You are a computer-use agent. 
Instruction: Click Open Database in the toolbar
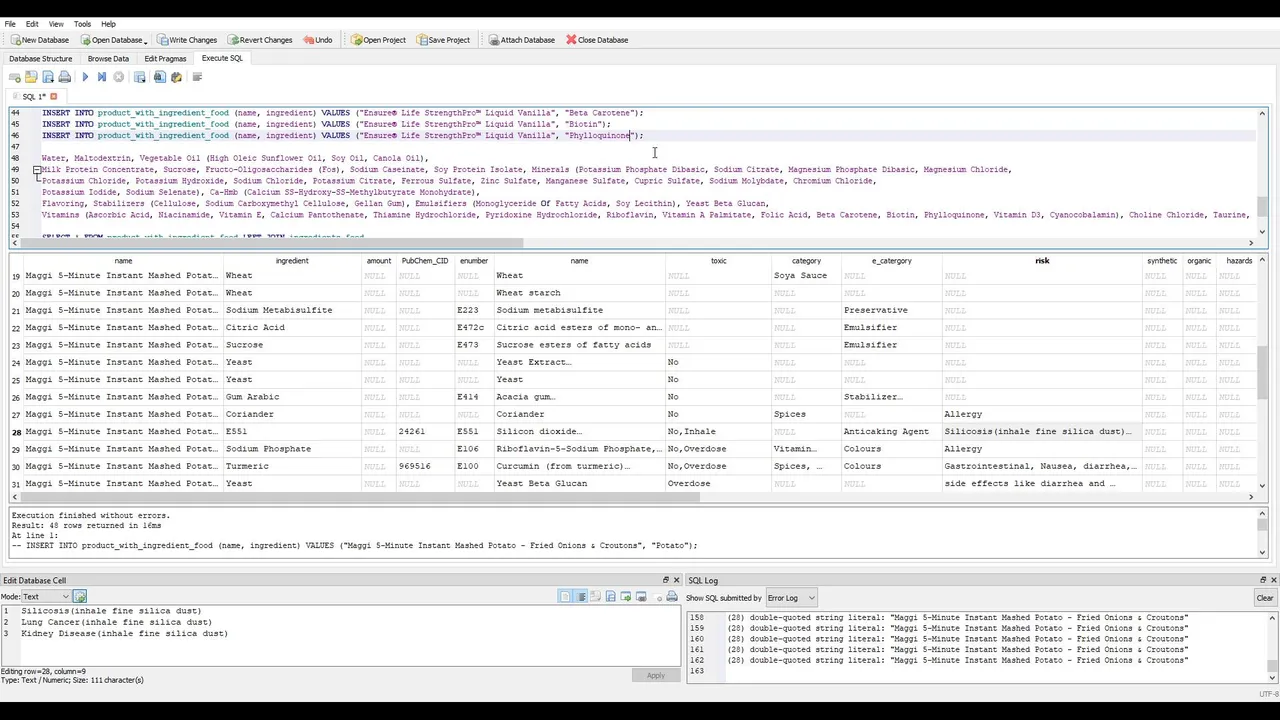pyautogui.click(x=111, y=40)
